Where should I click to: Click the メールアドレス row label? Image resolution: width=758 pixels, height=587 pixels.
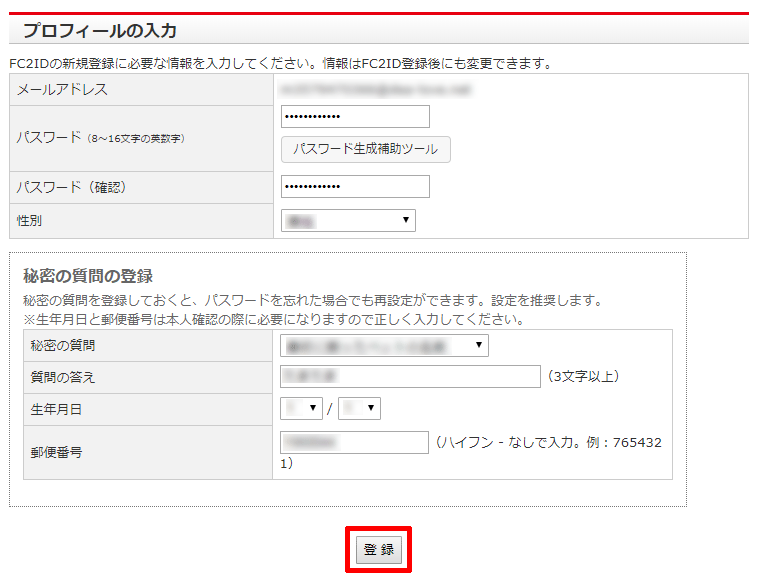(x=62, y=89)
